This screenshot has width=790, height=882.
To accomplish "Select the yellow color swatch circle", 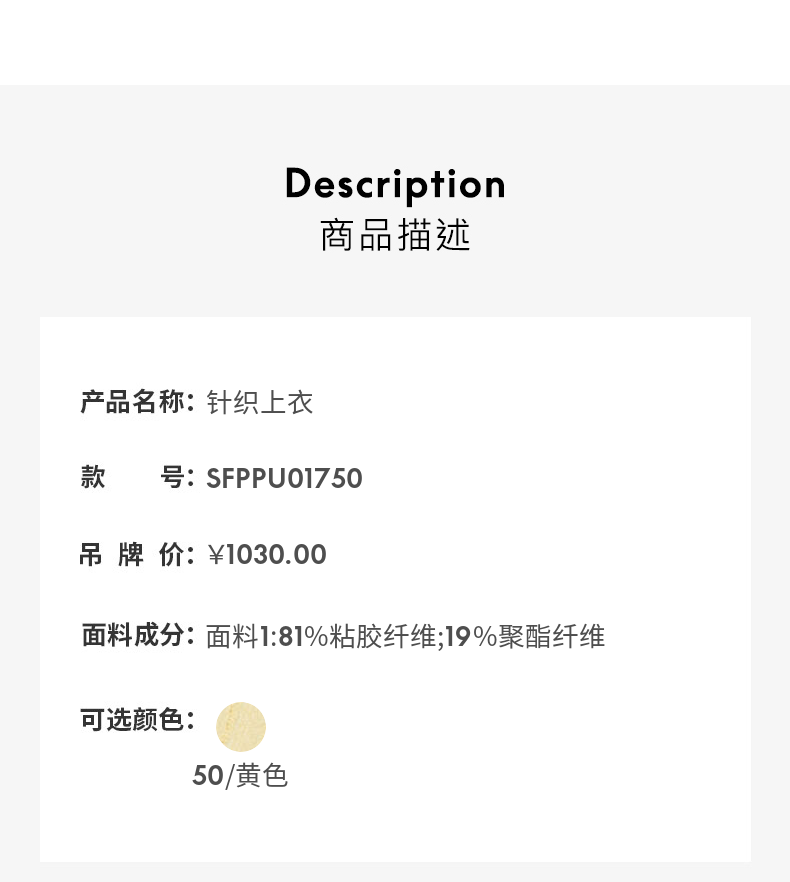I will (x=241, y=727).
